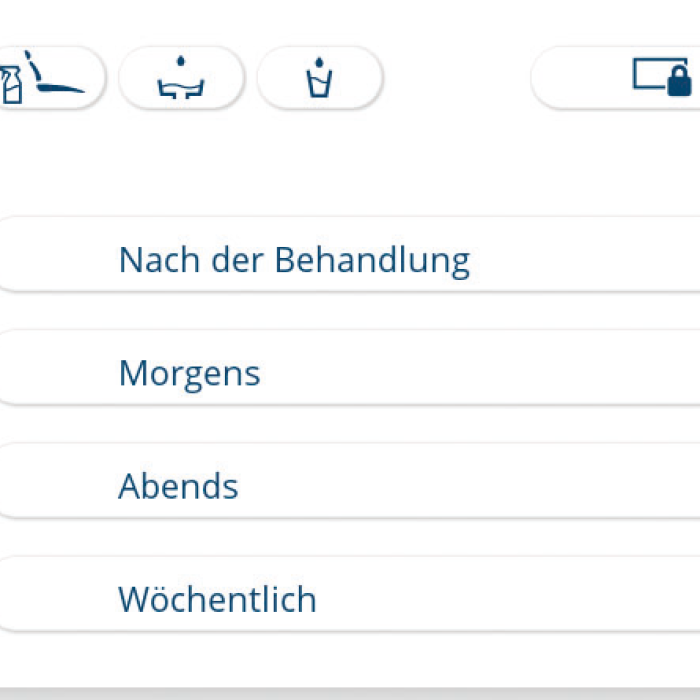The image size is (700, 700).
Task: Click the screen lock icon
Action: click(661, 76)
